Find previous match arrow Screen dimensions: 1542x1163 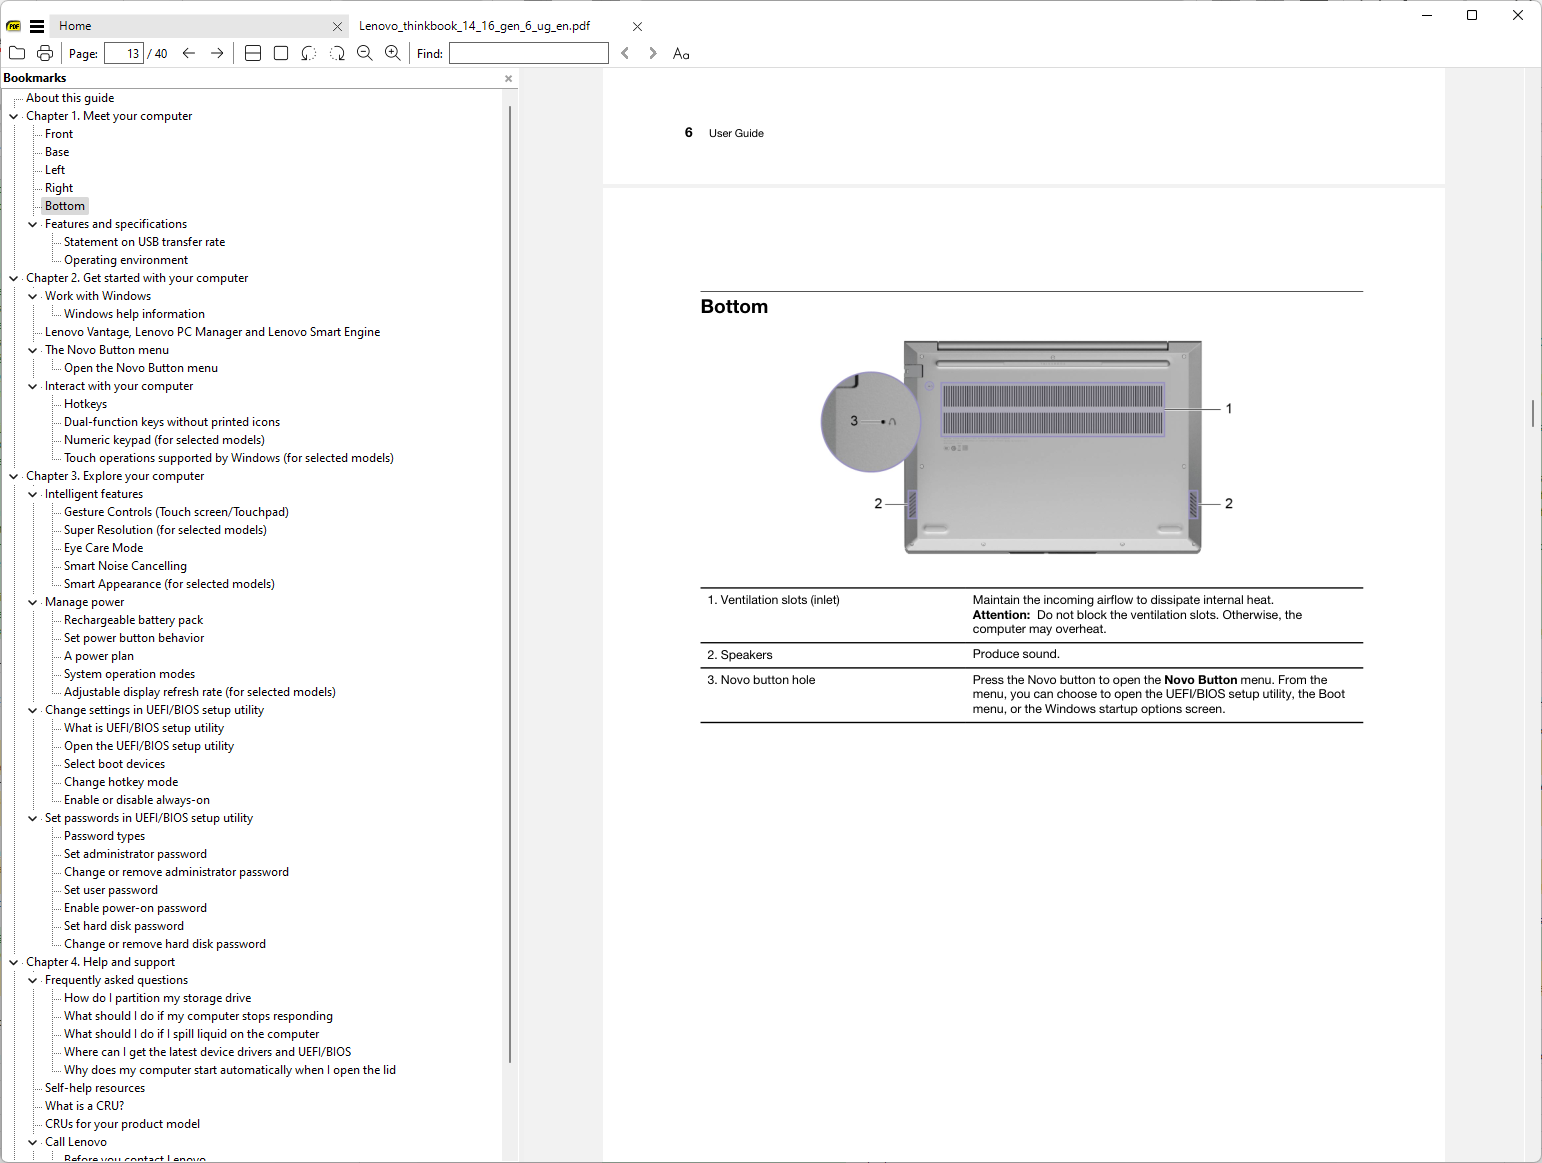point(625,53)
